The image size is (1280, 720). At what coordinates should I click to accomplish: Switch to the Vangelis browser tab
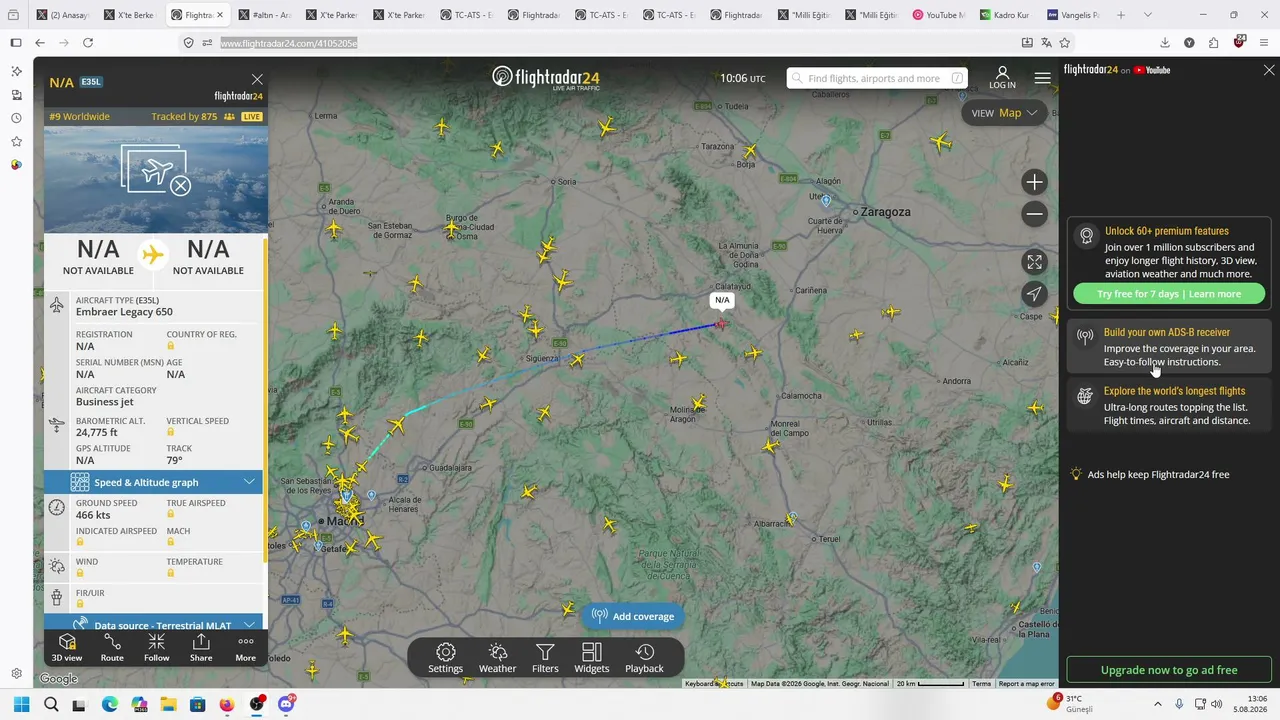coord(1073,15)
